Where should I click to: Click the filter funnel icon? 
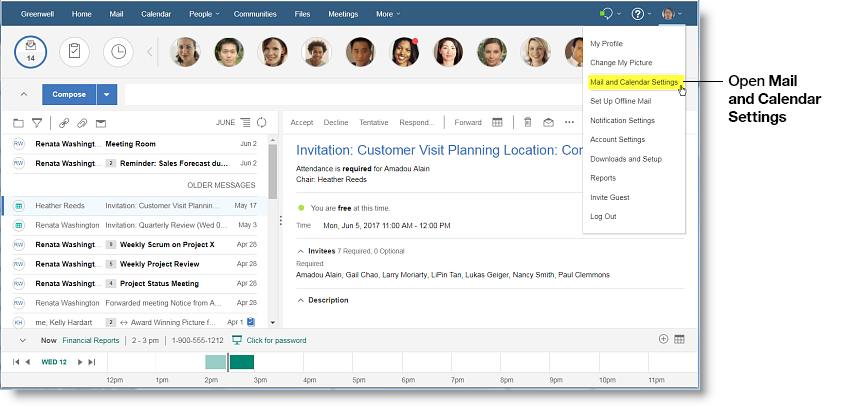click(37, 123)
